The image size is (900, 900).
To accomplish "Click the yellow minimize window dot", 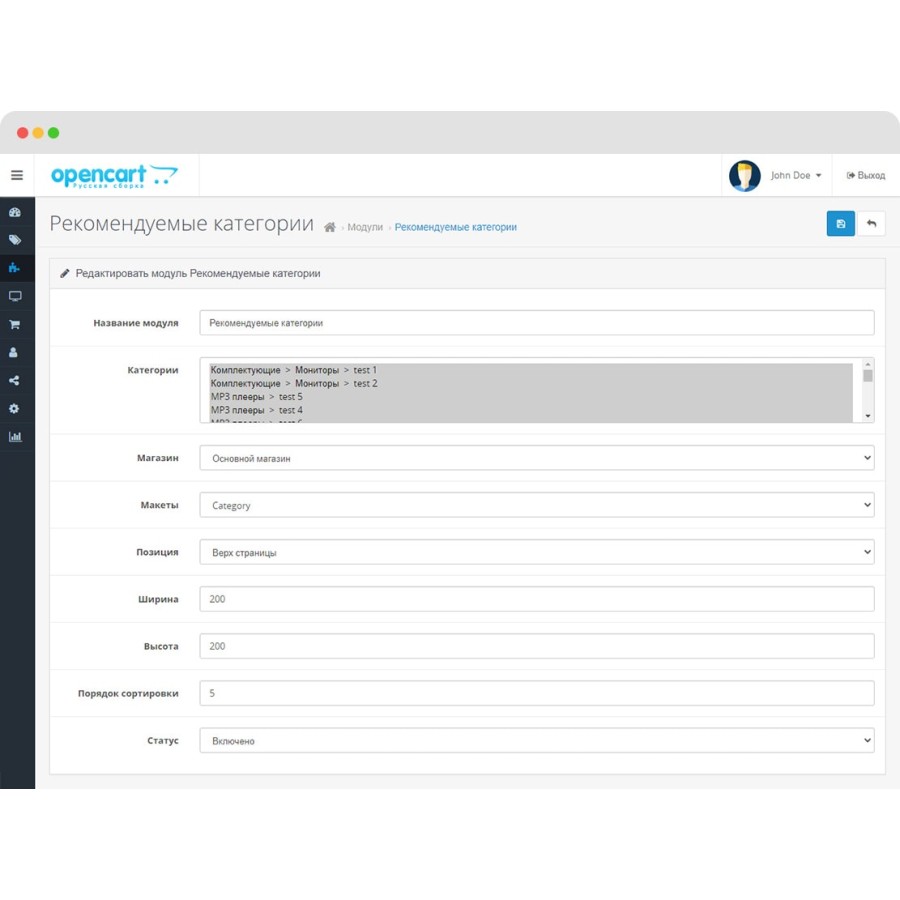I will tap(38, 133).
